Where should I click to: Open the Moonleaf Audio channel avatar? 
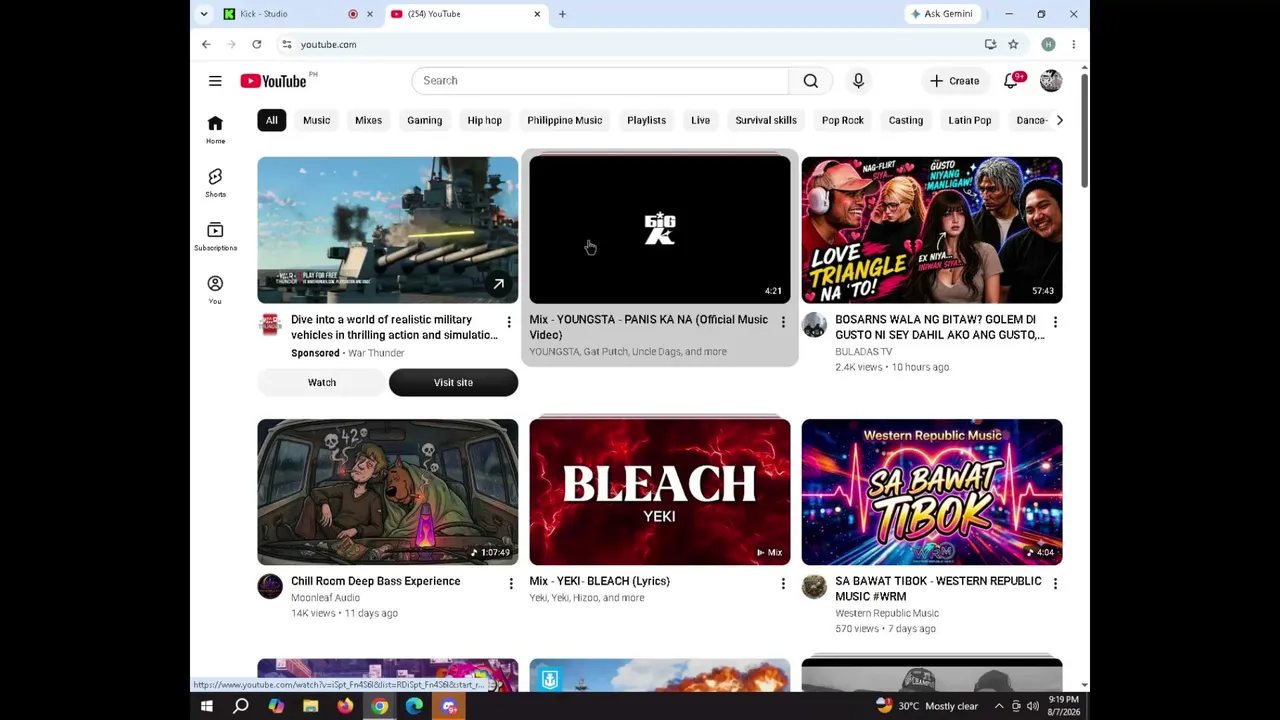(x=270, y=587)
